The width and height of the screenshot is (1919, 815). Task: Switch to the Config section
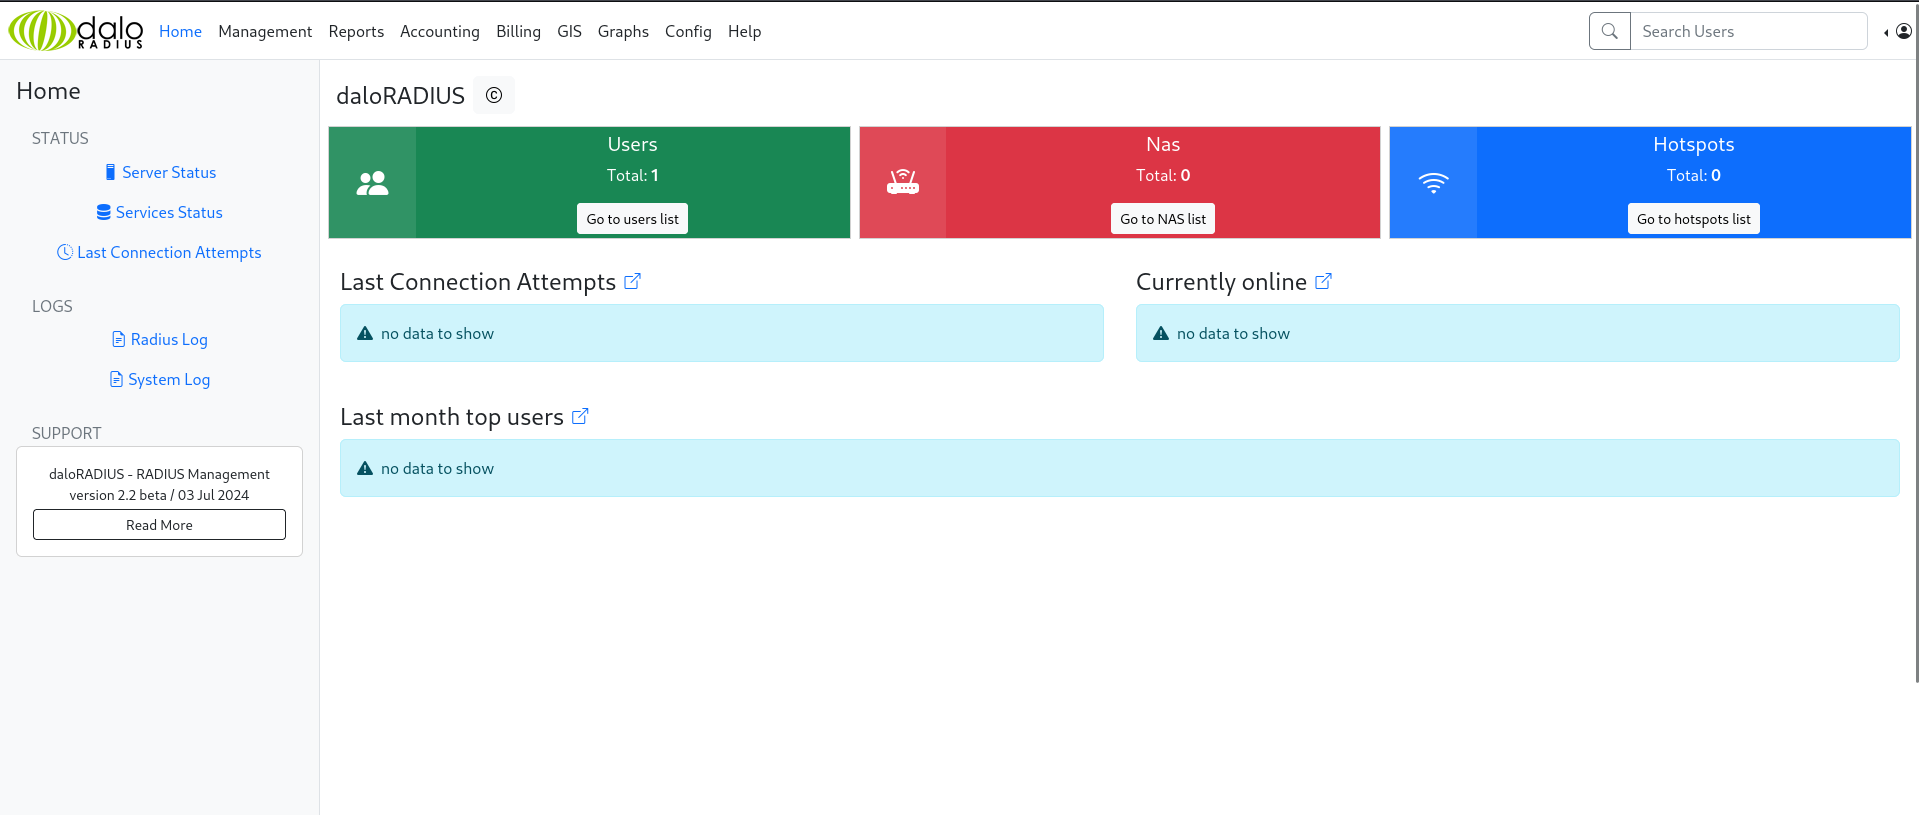click(x=688, y=31)
